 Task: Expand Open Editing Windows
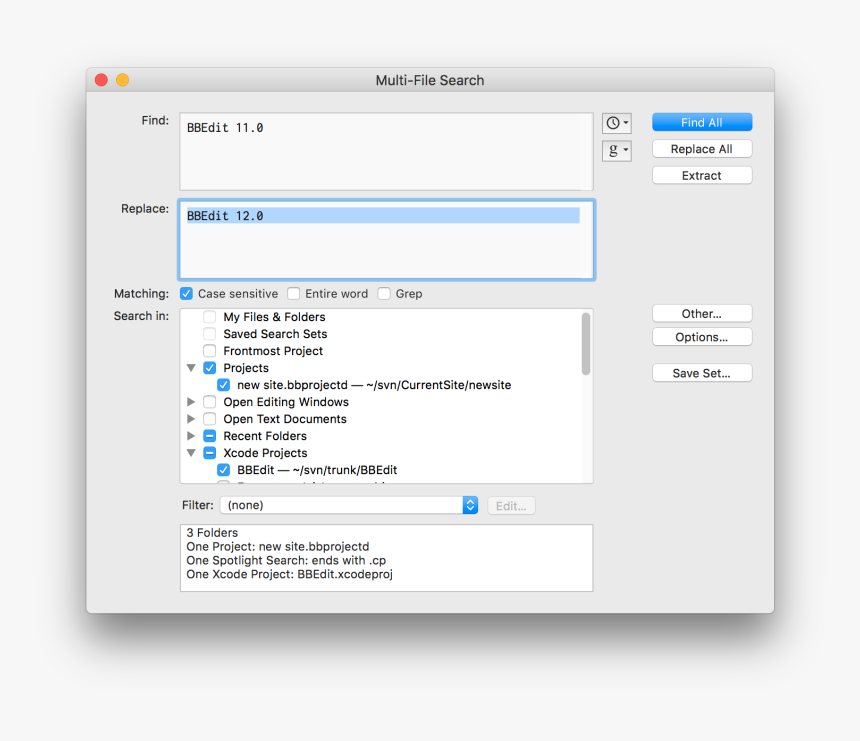pos(191,401)
